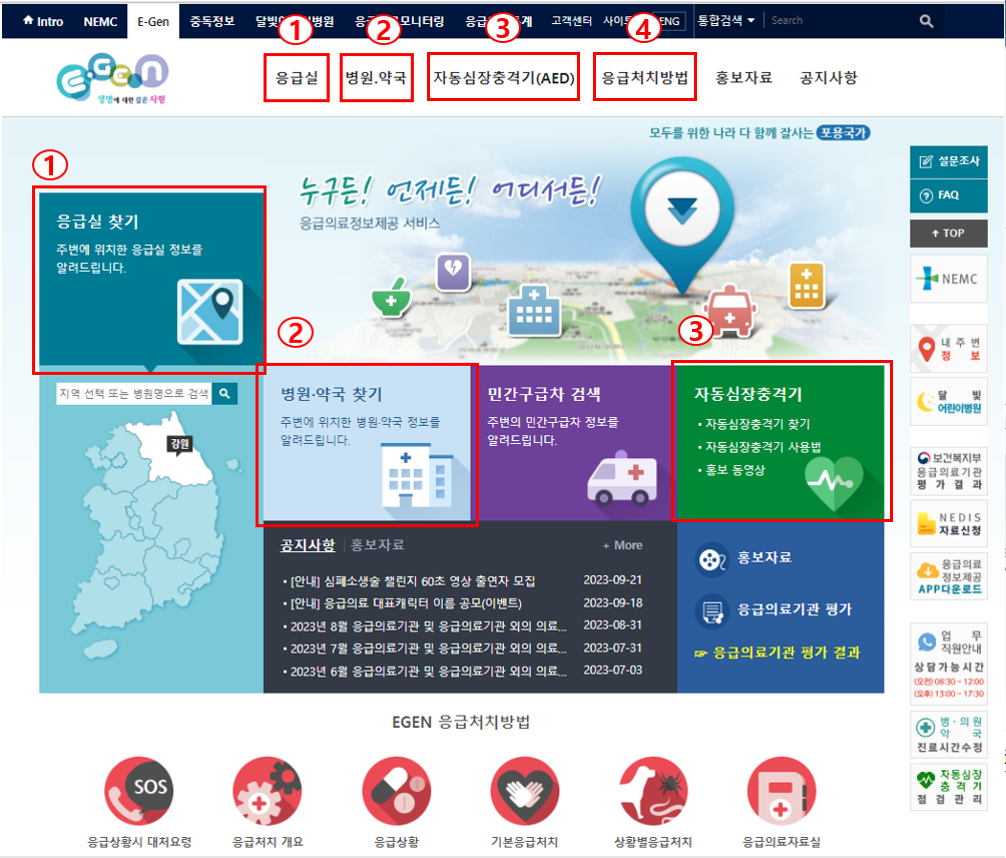Image resolution: width=1006 pixels, height=858 pixels.
Task: Open the 민간구급차 검색 tile
Action: [x=575, y=443]
